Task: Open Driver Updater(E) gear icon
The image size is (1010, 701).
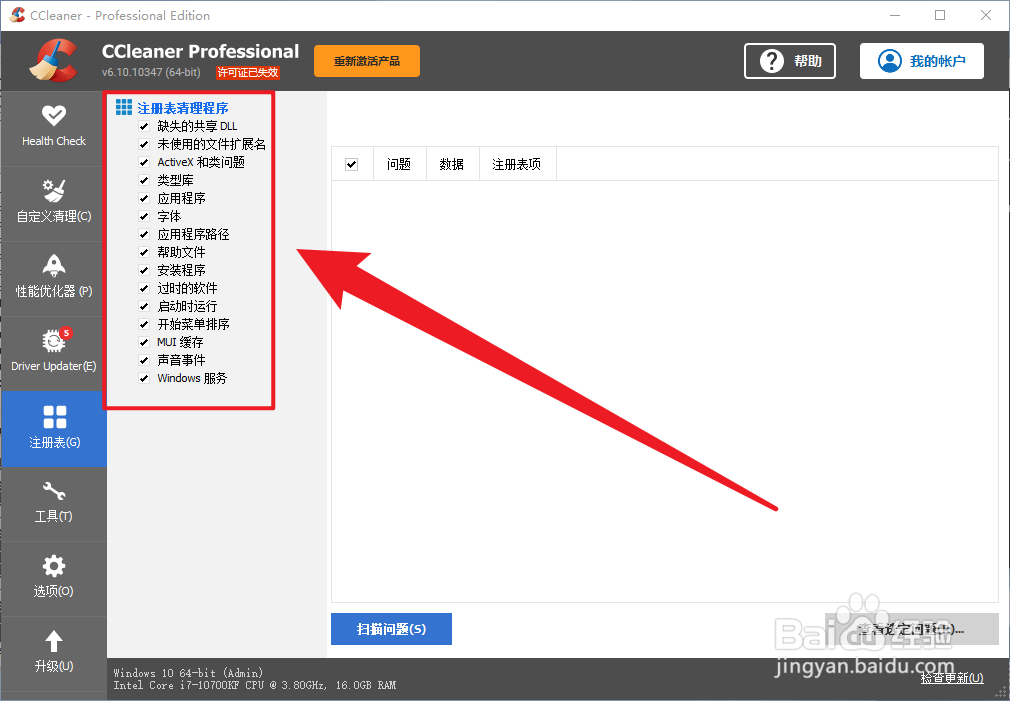Action: [53, 341]
